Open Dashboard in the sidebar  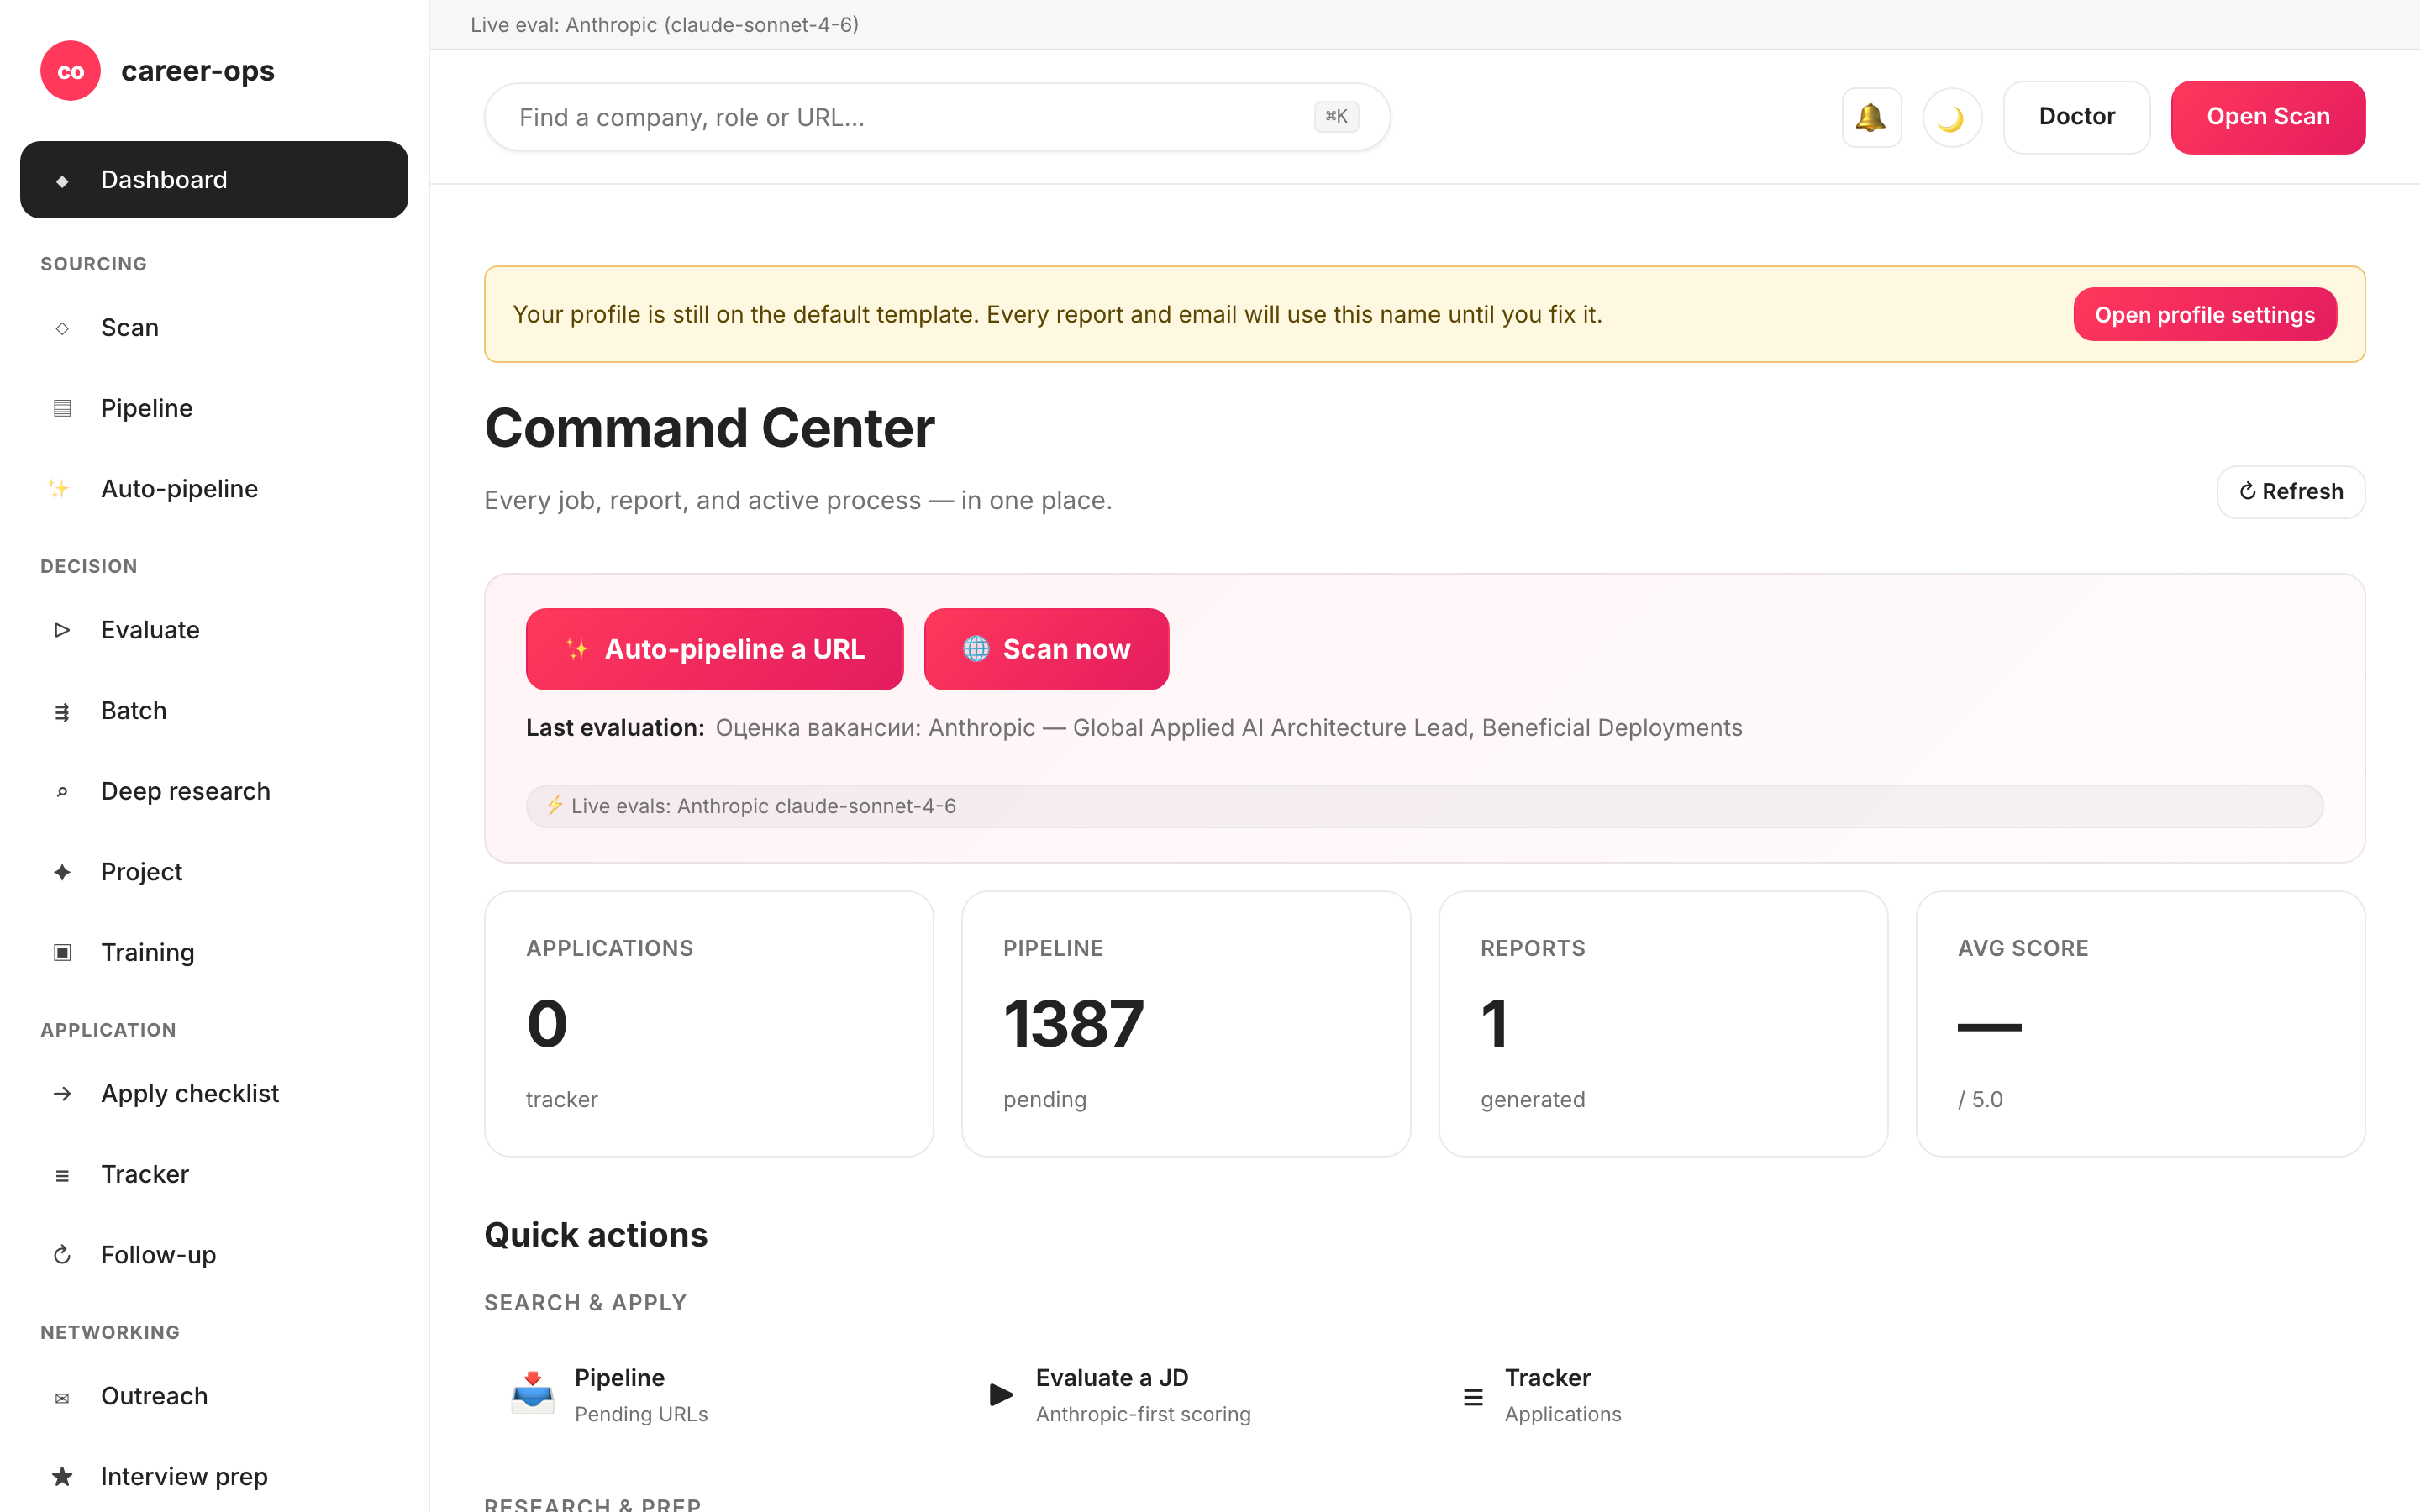(214, 180)
